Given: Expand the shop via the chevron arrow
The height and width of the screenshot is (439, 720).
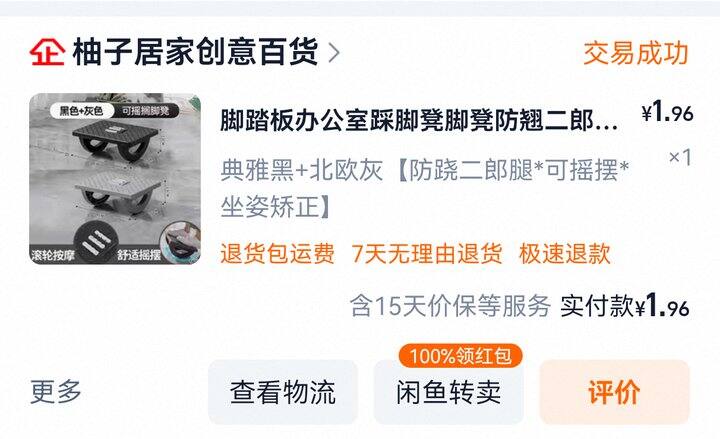Looking at the screenshot, I should pyautogui.click(x=334, y=52).
